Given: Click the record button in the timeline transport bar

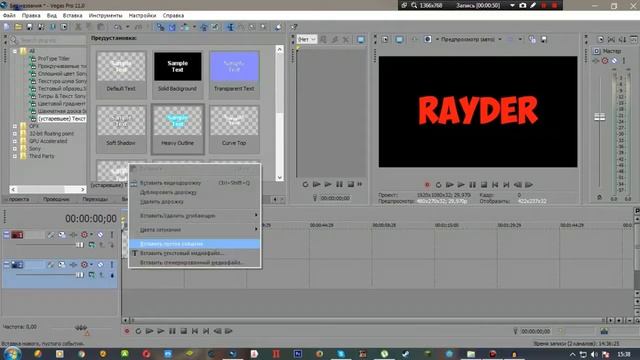Looking at the screenshot, I should click(x=127, y=331).
